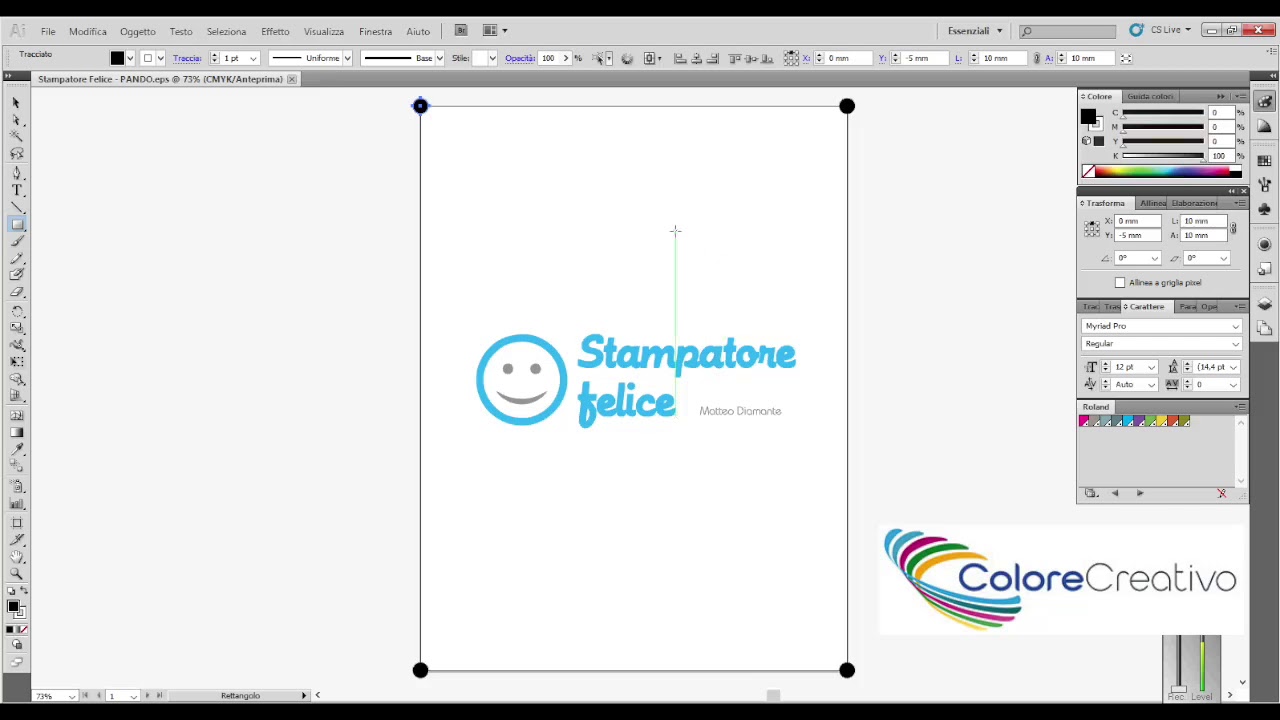Open the Brushes panel icon in dock
The image size is (1280, 720).
pyautogui.click(x=1265, y=185)
